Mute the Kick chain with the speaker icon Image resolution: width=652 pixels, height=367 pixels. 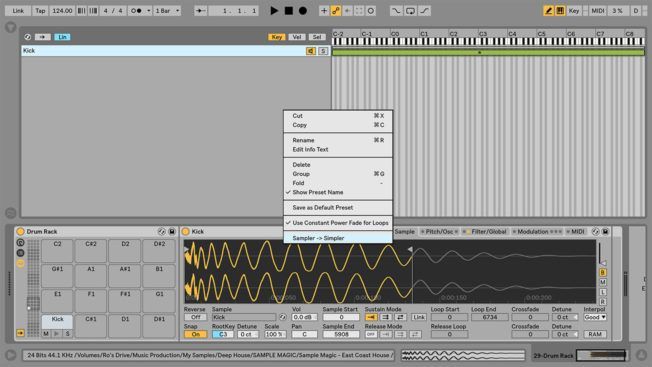tap(311, 51)
